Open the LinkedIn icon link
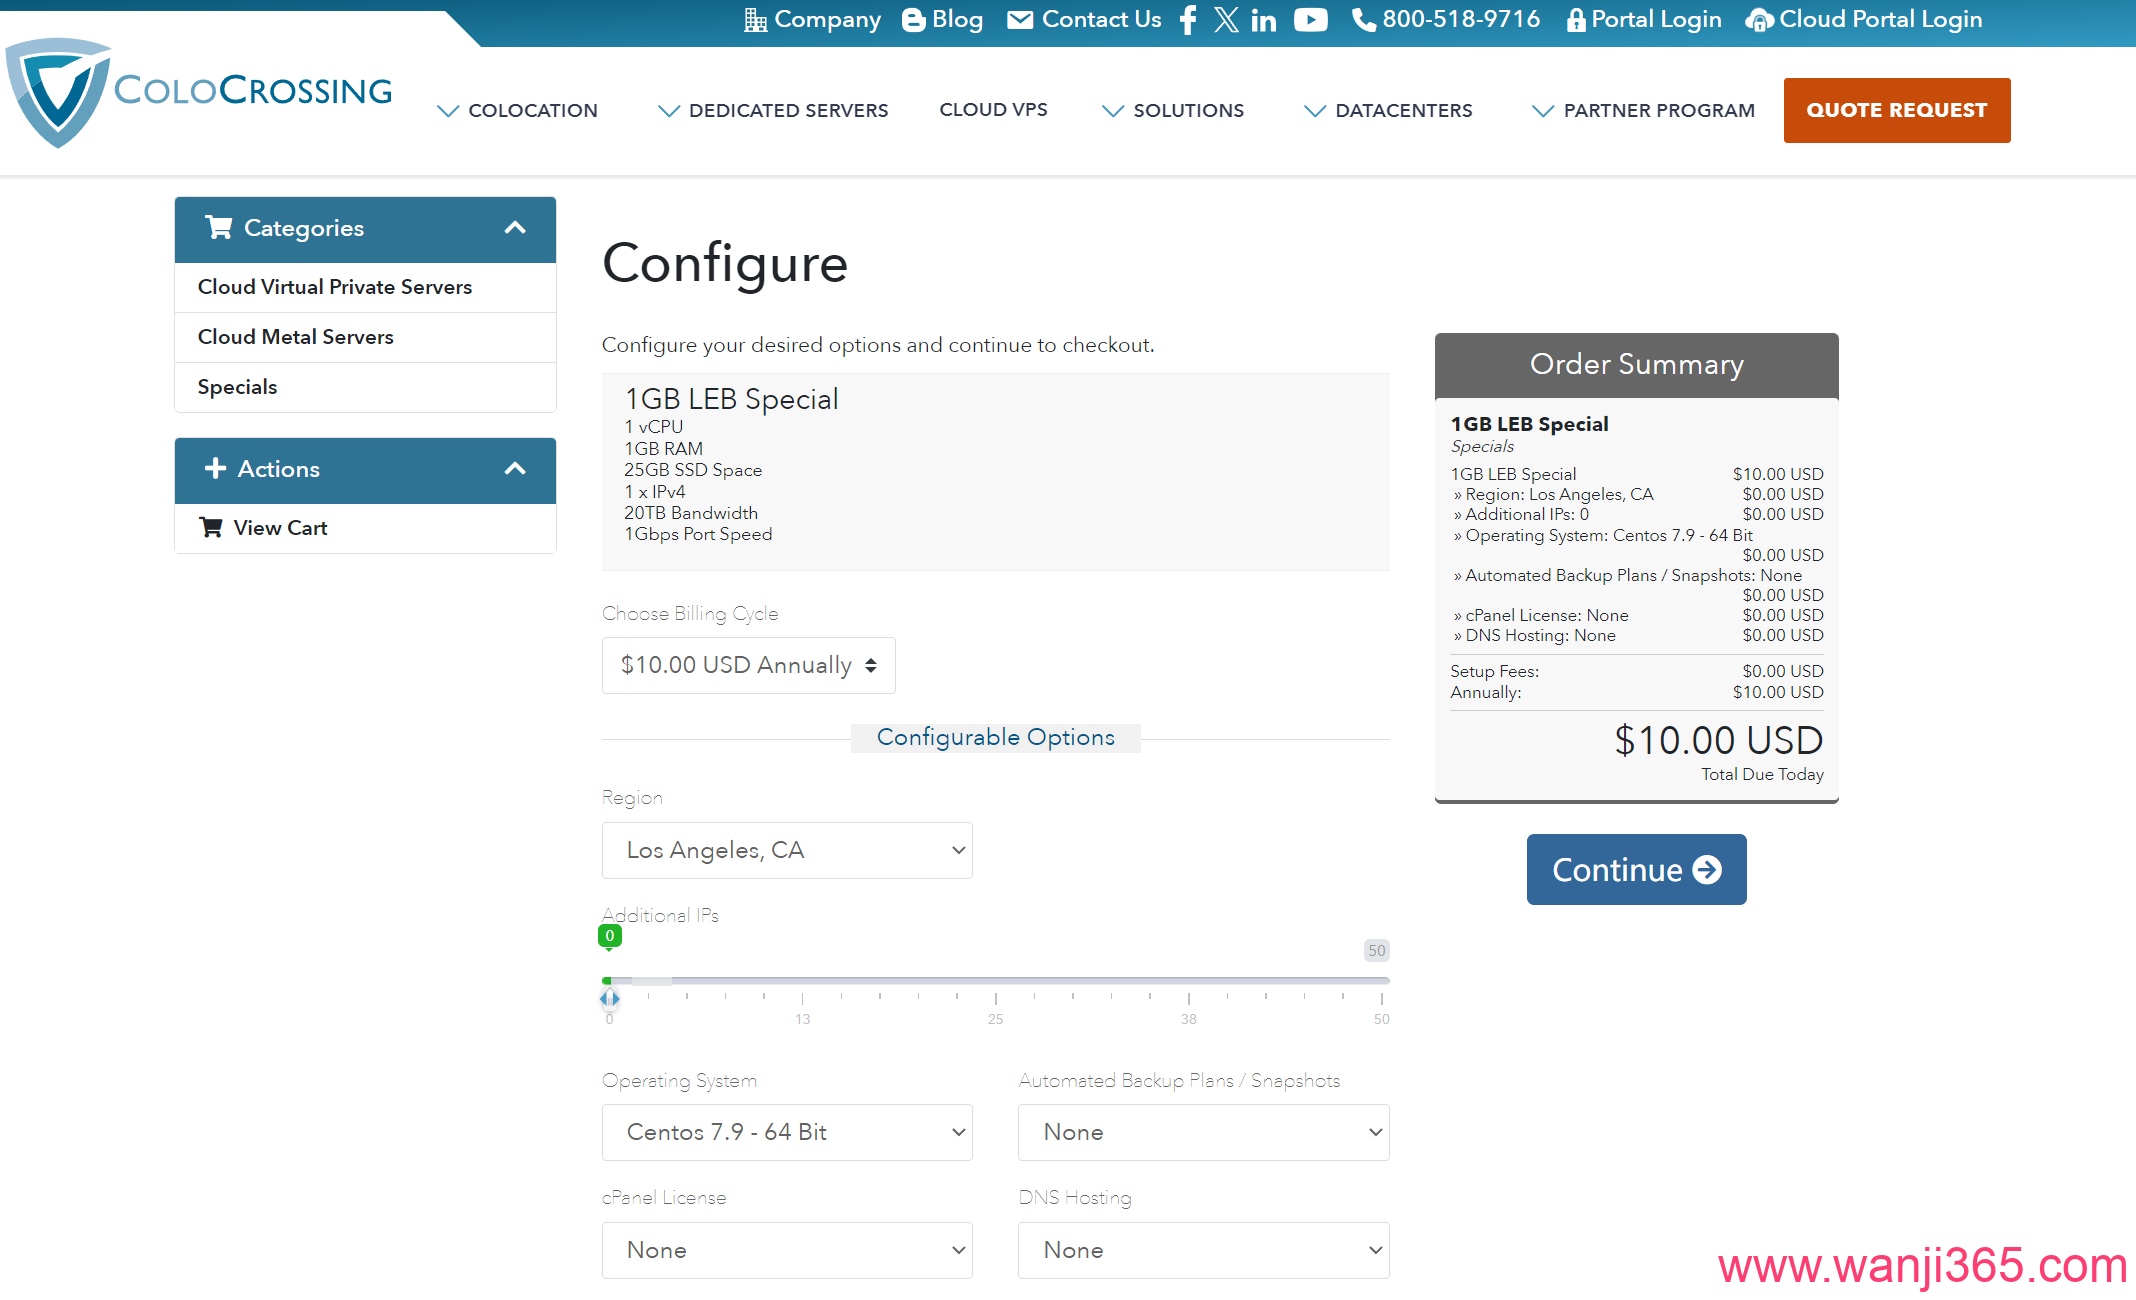The height and width of the screenshot is (1300, 2136). pyautogui.click(x=1264, y=20)
